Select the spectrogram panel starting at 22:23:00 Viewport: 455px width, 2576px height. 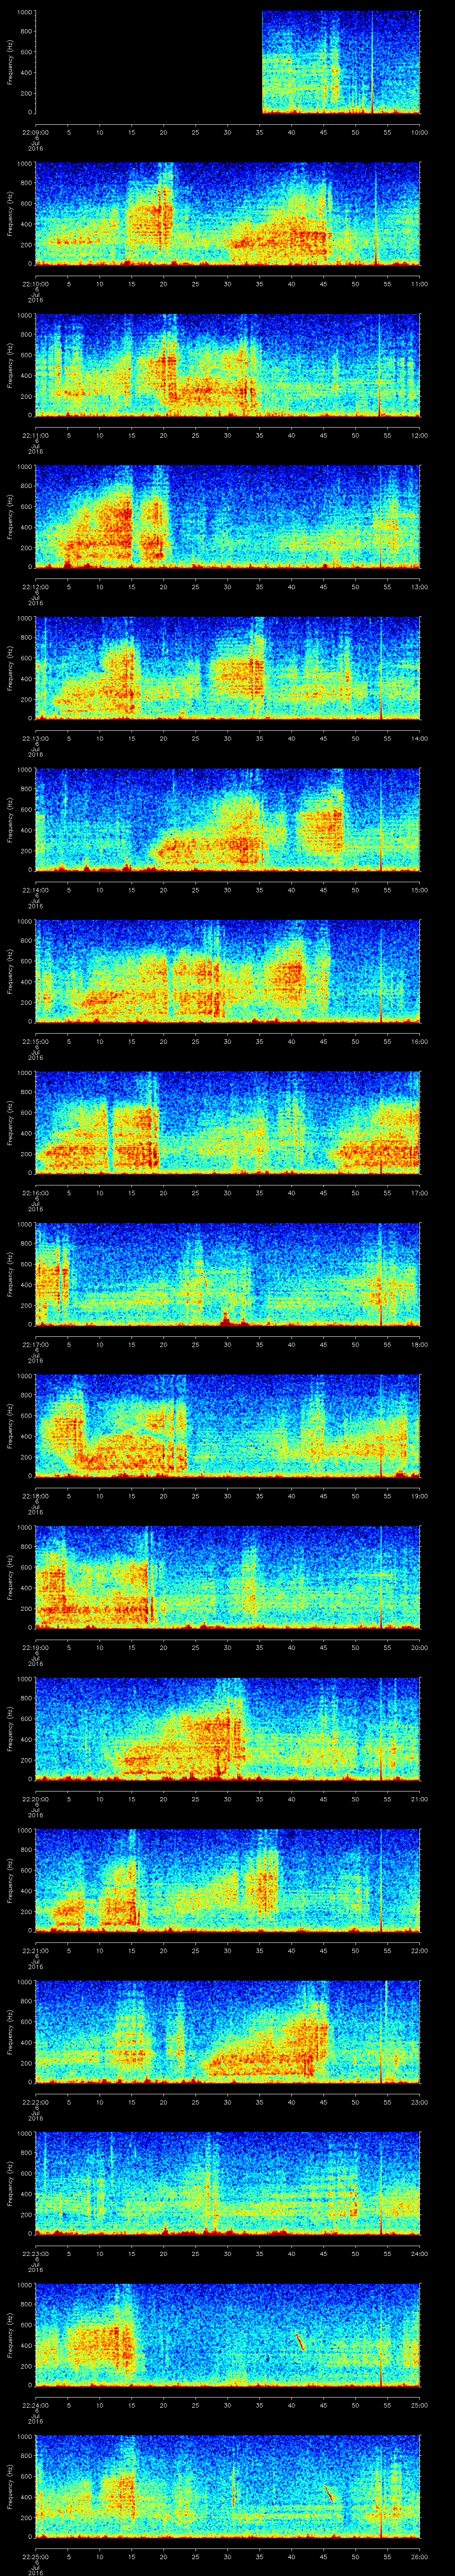coord(227,2184)
